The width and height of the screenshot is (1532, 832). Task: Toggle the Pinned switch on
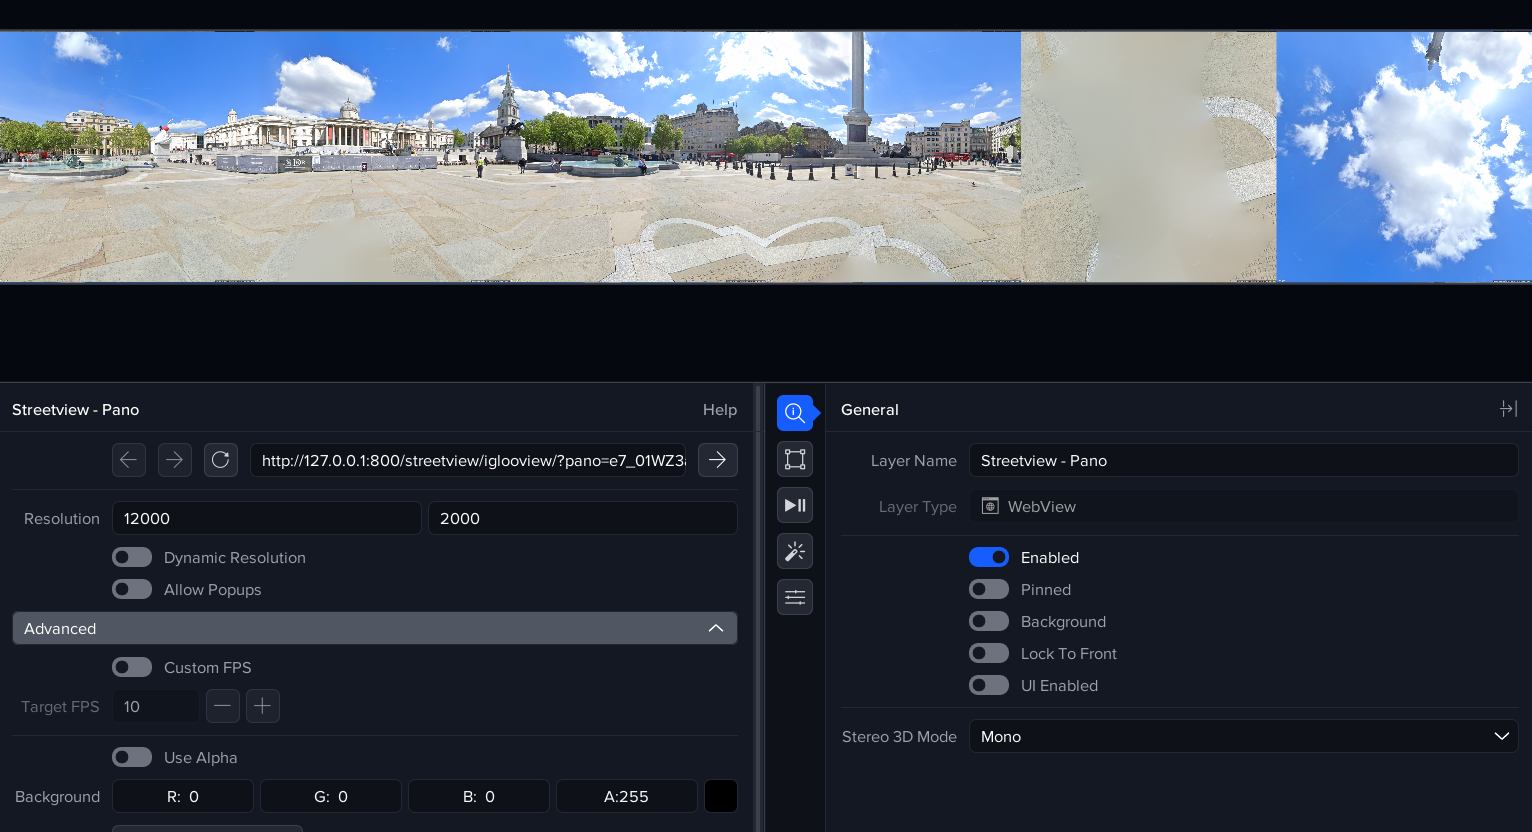988,589
